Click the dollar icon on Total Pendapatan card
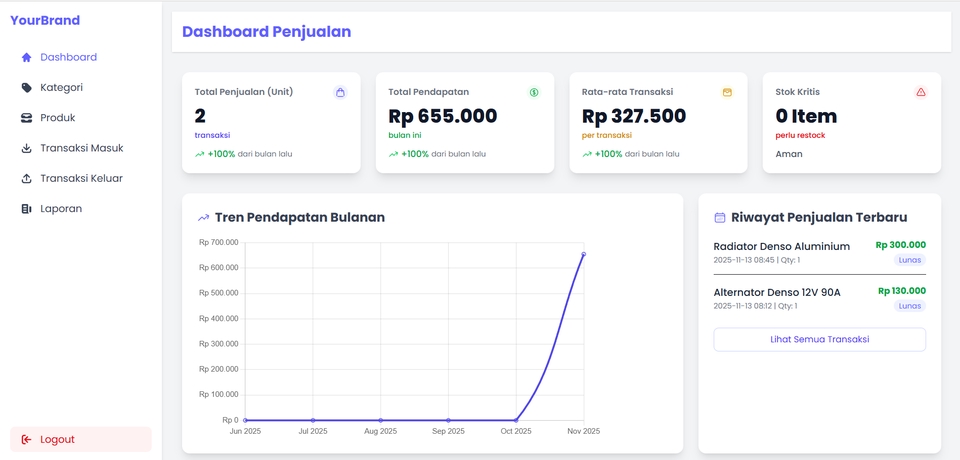The width and height of the screenshot is (960, 460). point(534,92)
